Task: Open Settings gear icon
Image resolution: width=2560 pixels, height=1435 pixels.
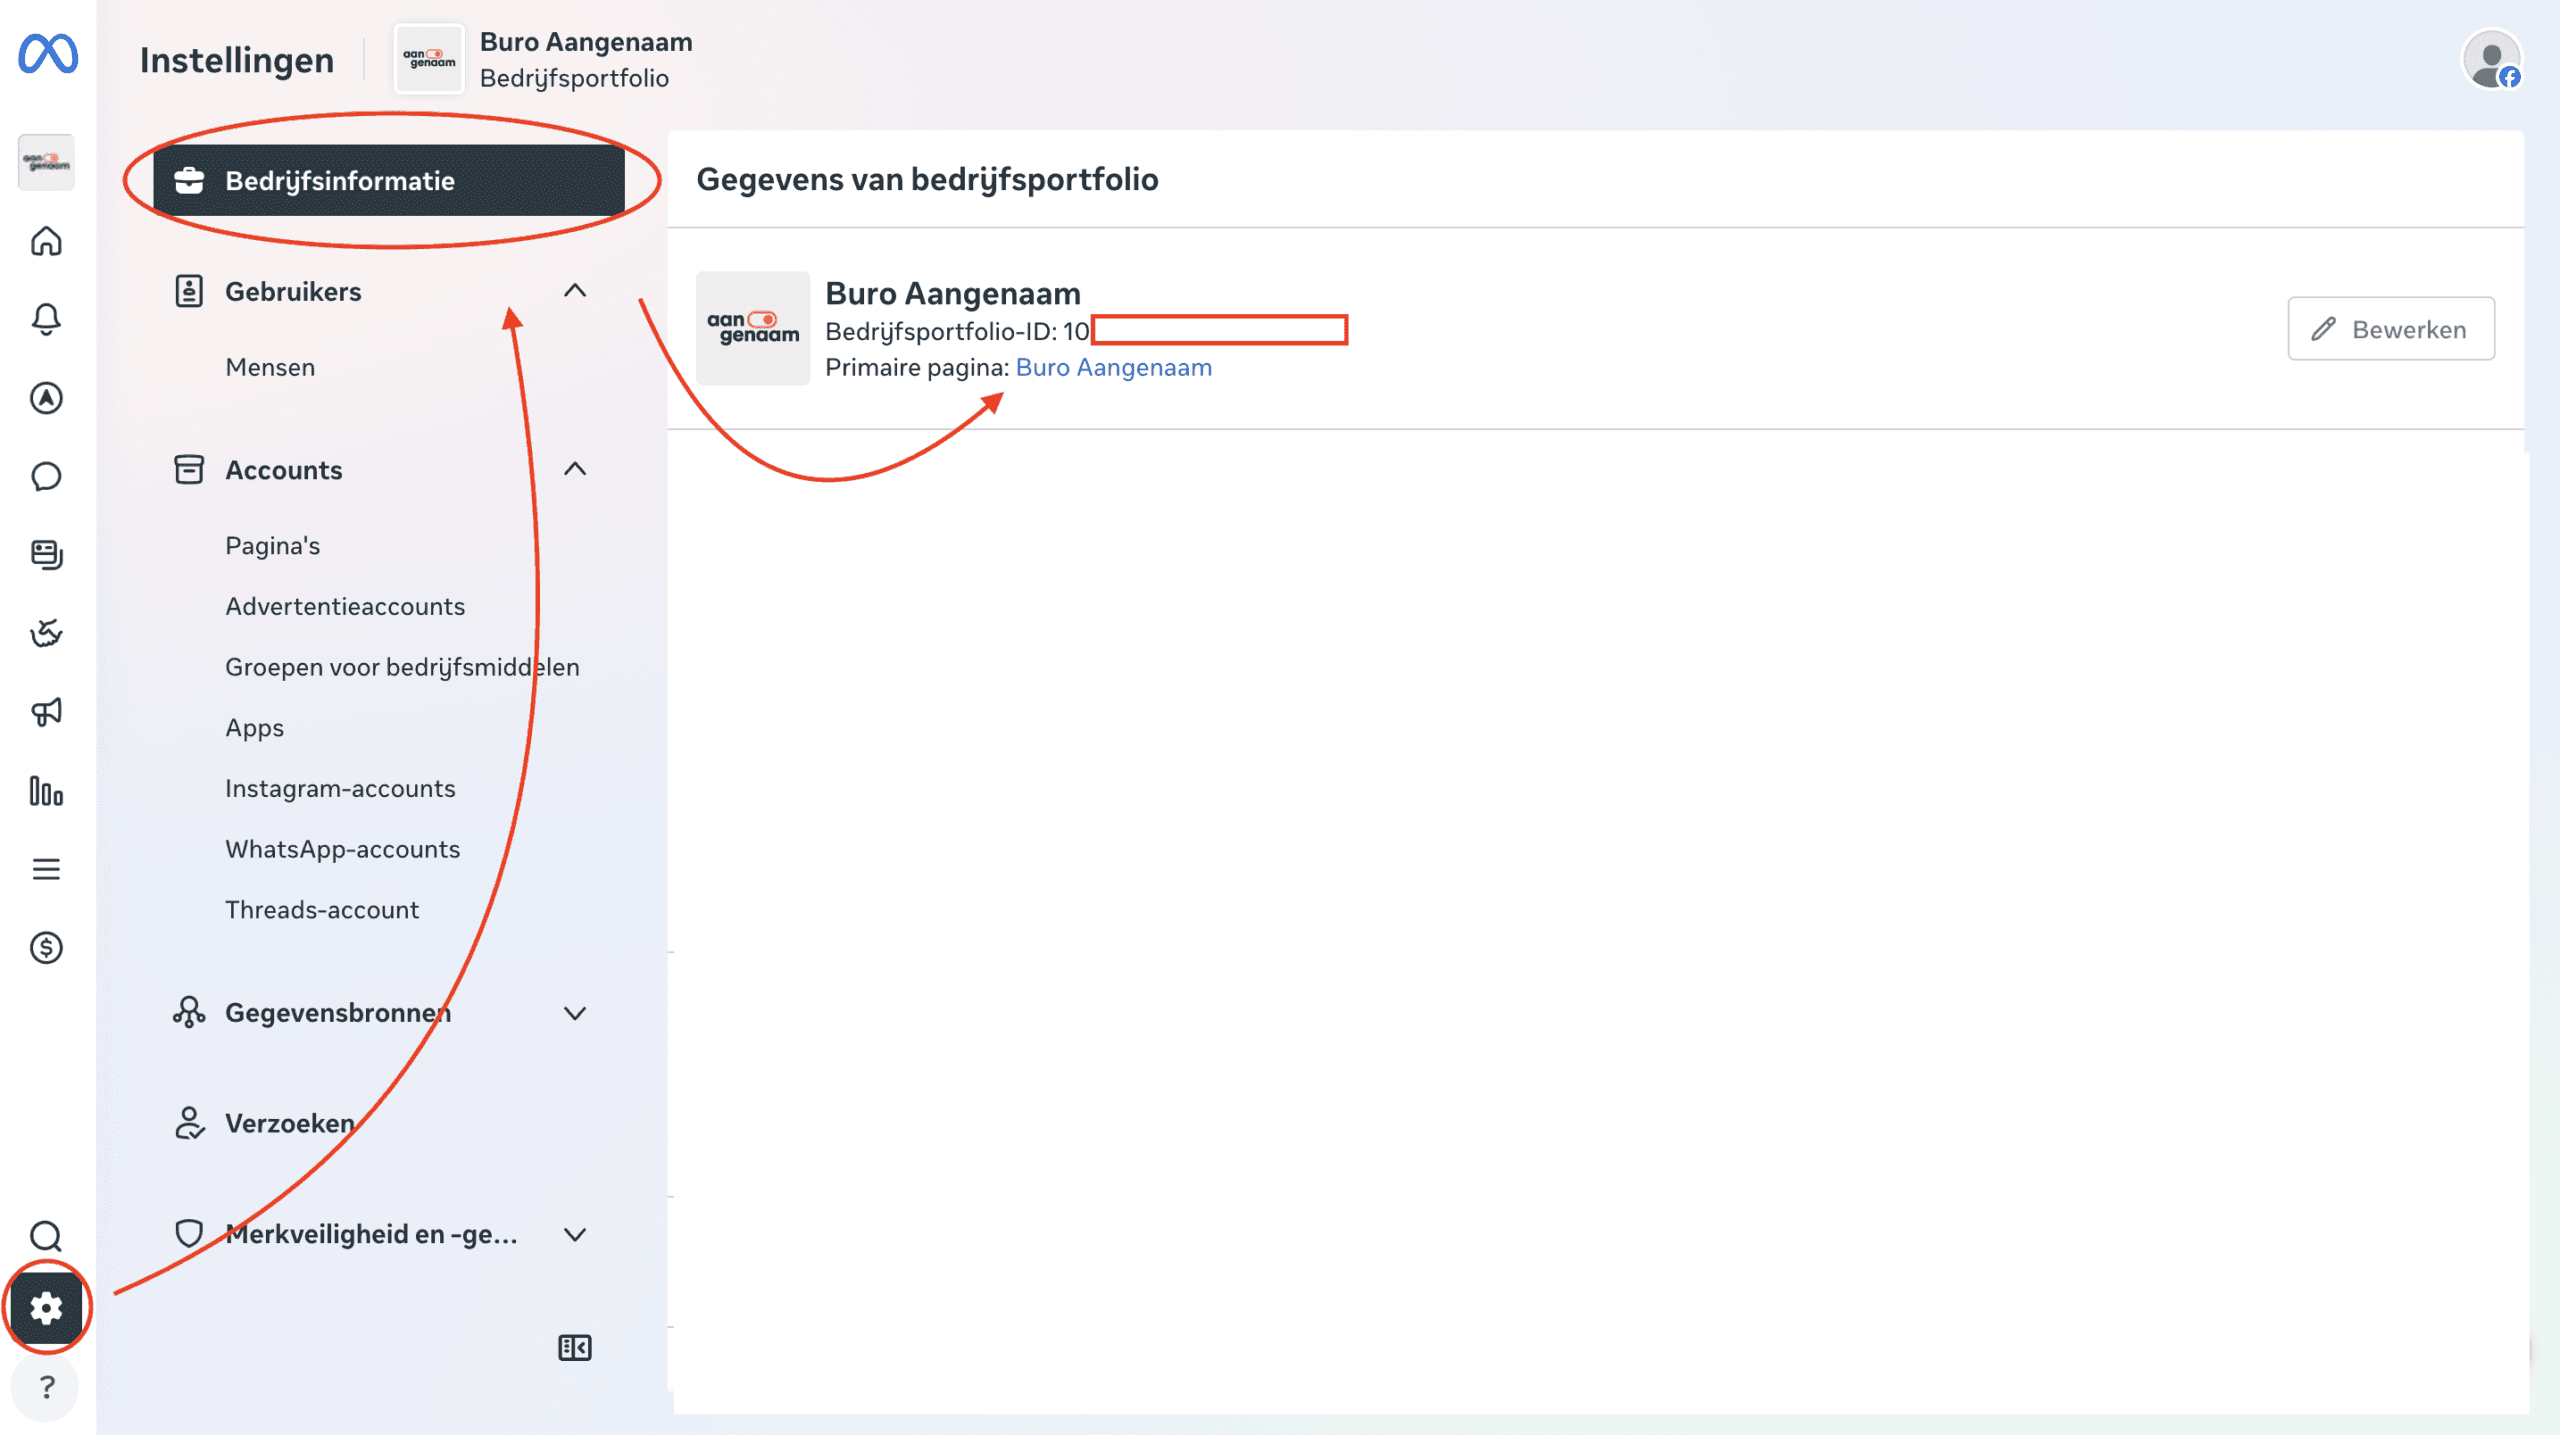Action: (x=46, y=1308)
